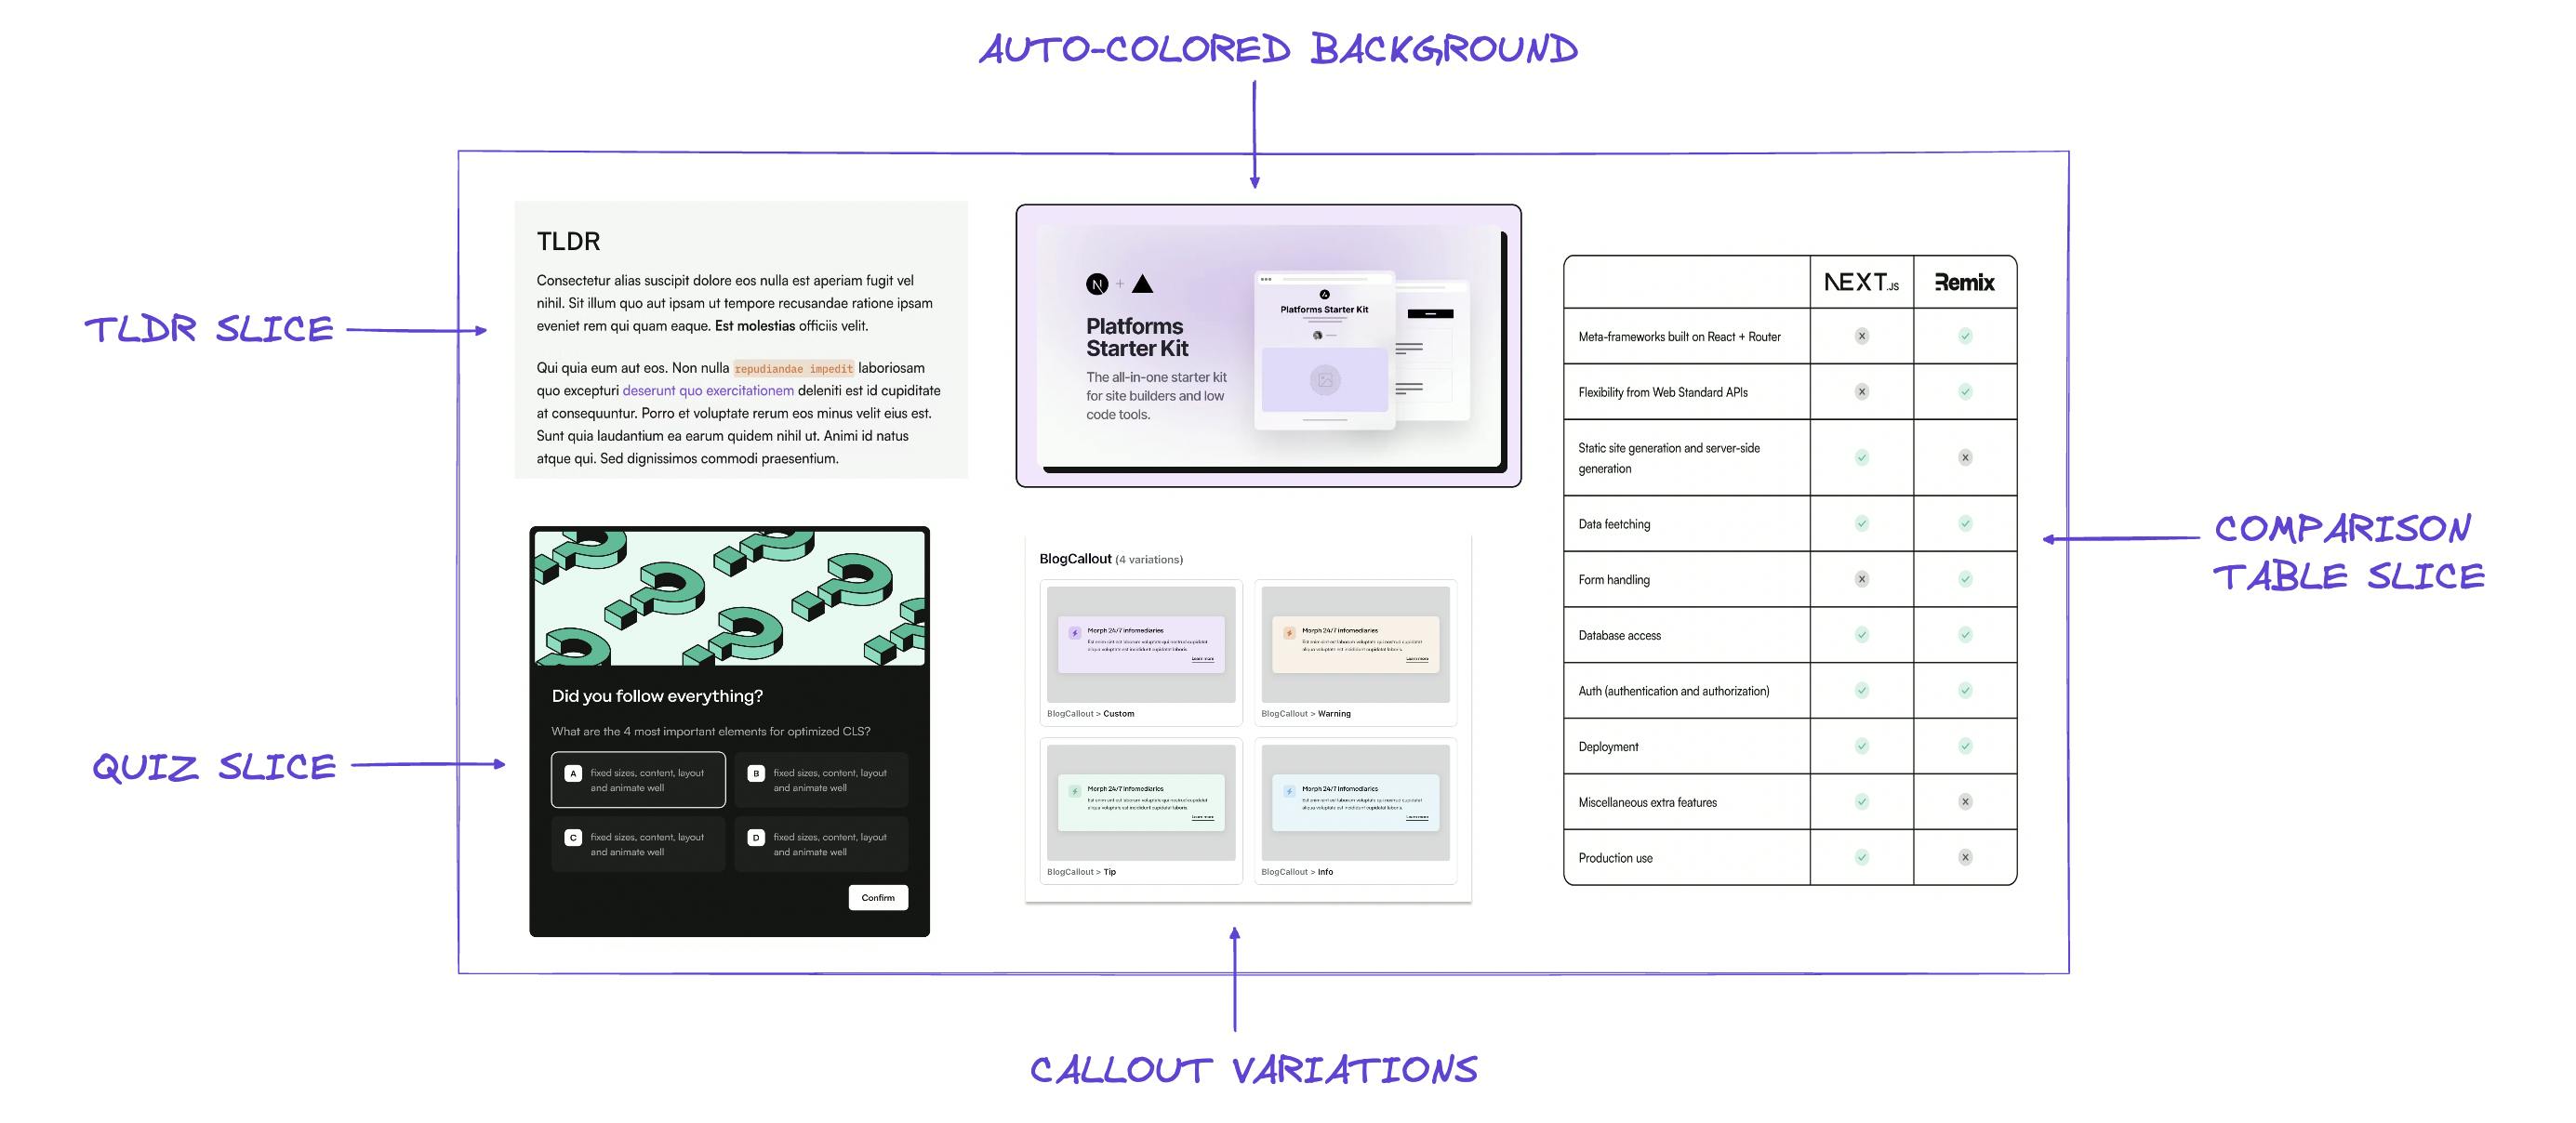
Task: Select answer option B in the quiz
Action: [x=827, y=776]
